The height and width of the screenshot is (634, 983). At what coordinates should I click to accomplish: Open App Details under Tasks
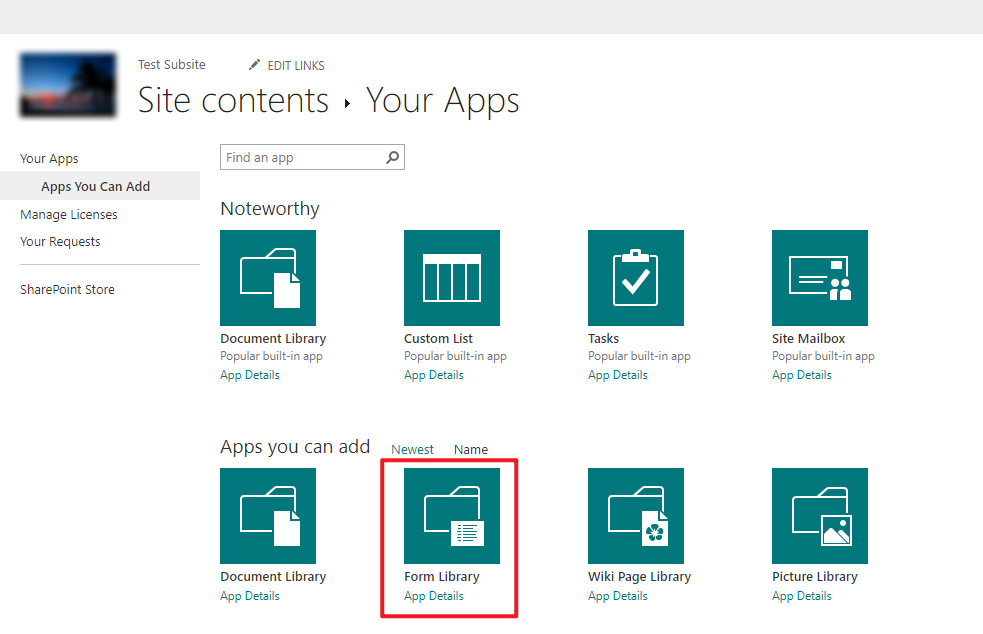(618, 375)
